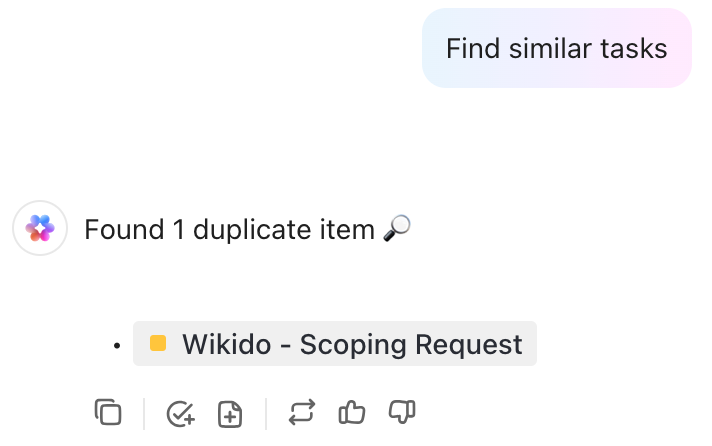Click the magnifying glass emoji after duplicate item

[x=397, y=228]
